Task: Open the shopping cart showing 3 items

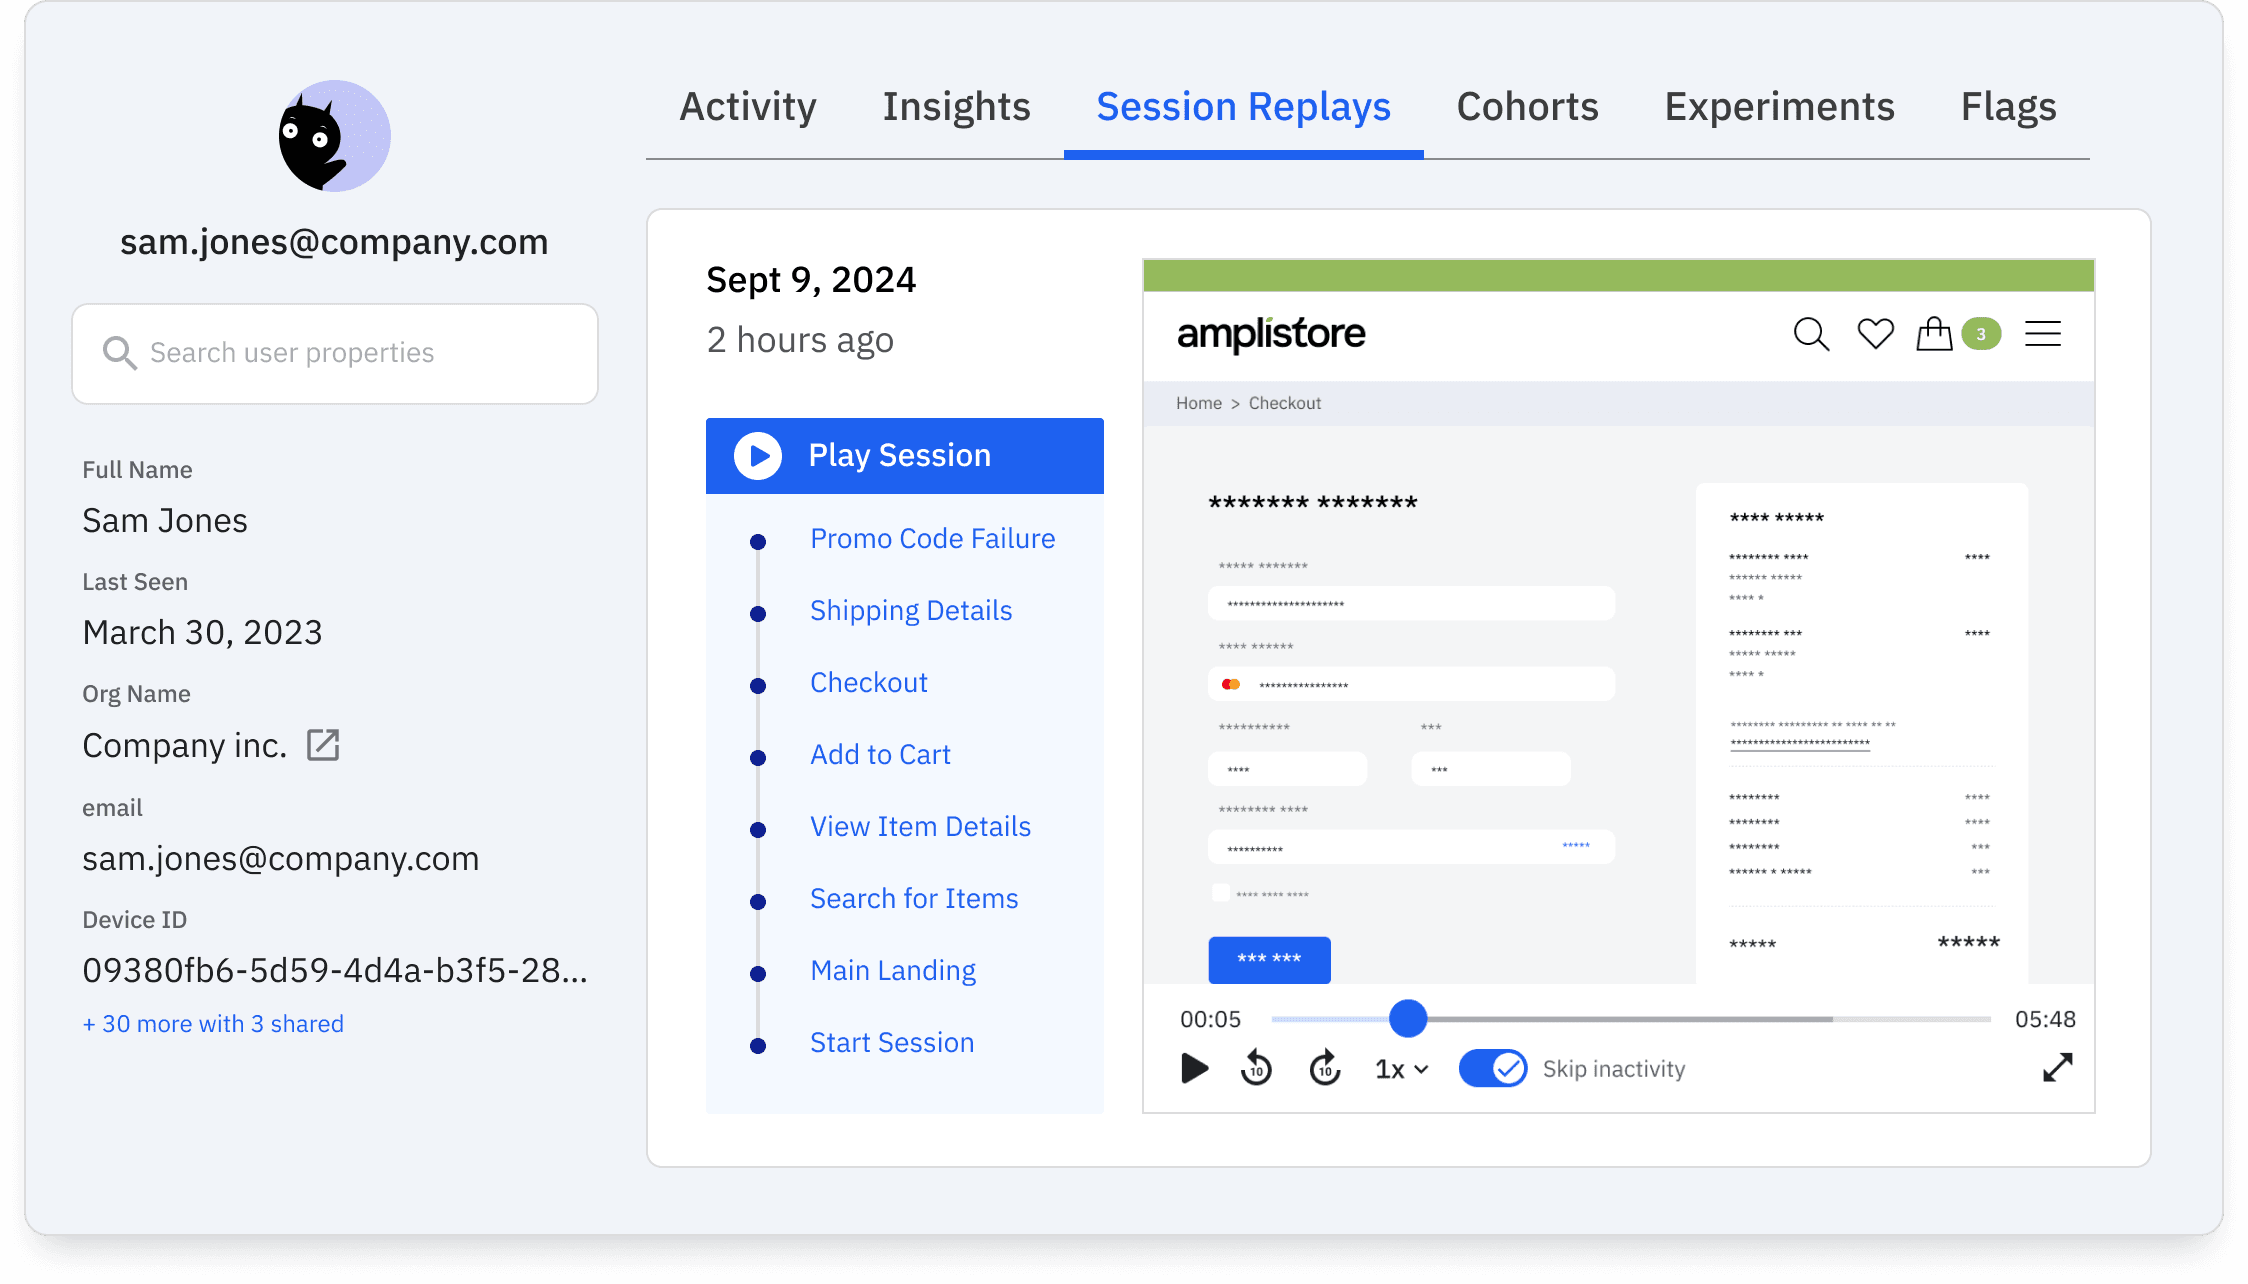Action: tap(1934, 334)
